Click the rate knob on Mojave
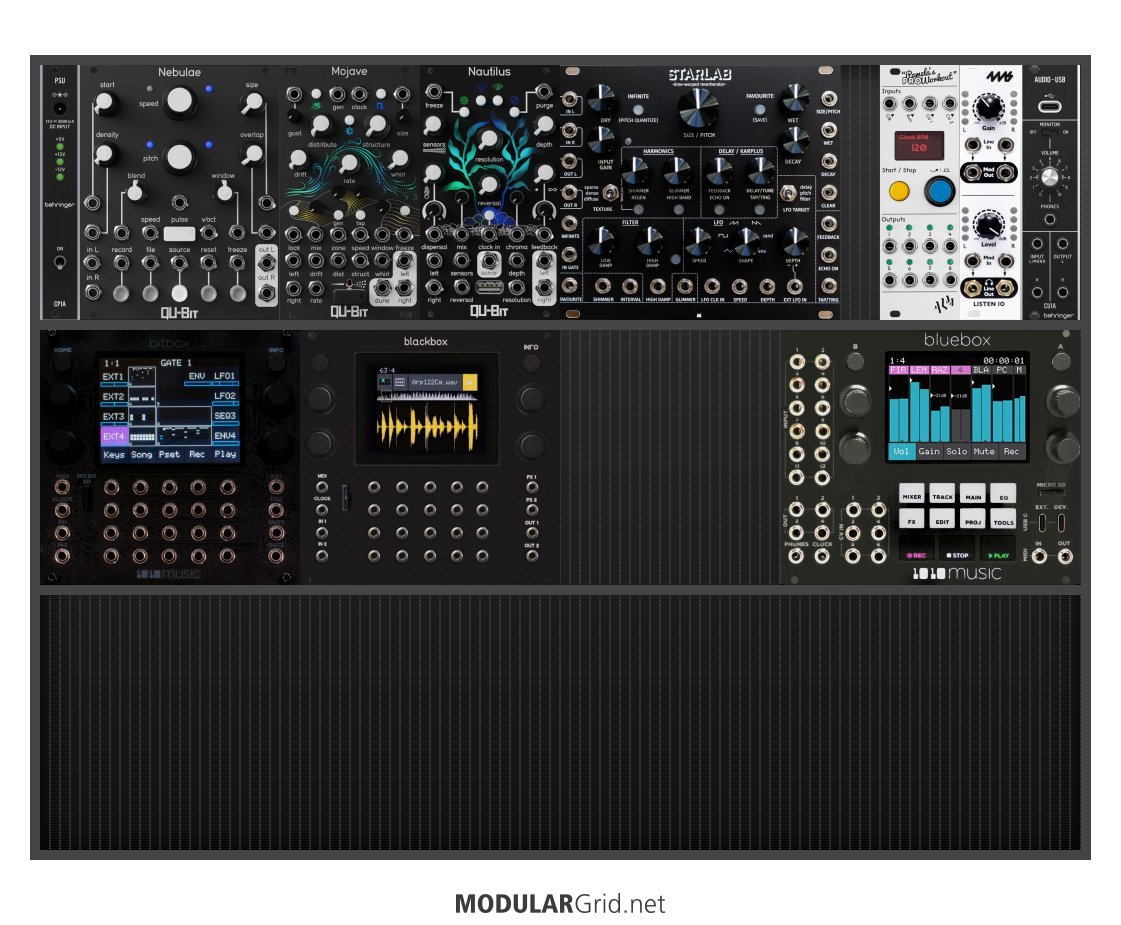Image resolution: width=1121 pixels, height=925 pixels. click(x=348, y=164)
